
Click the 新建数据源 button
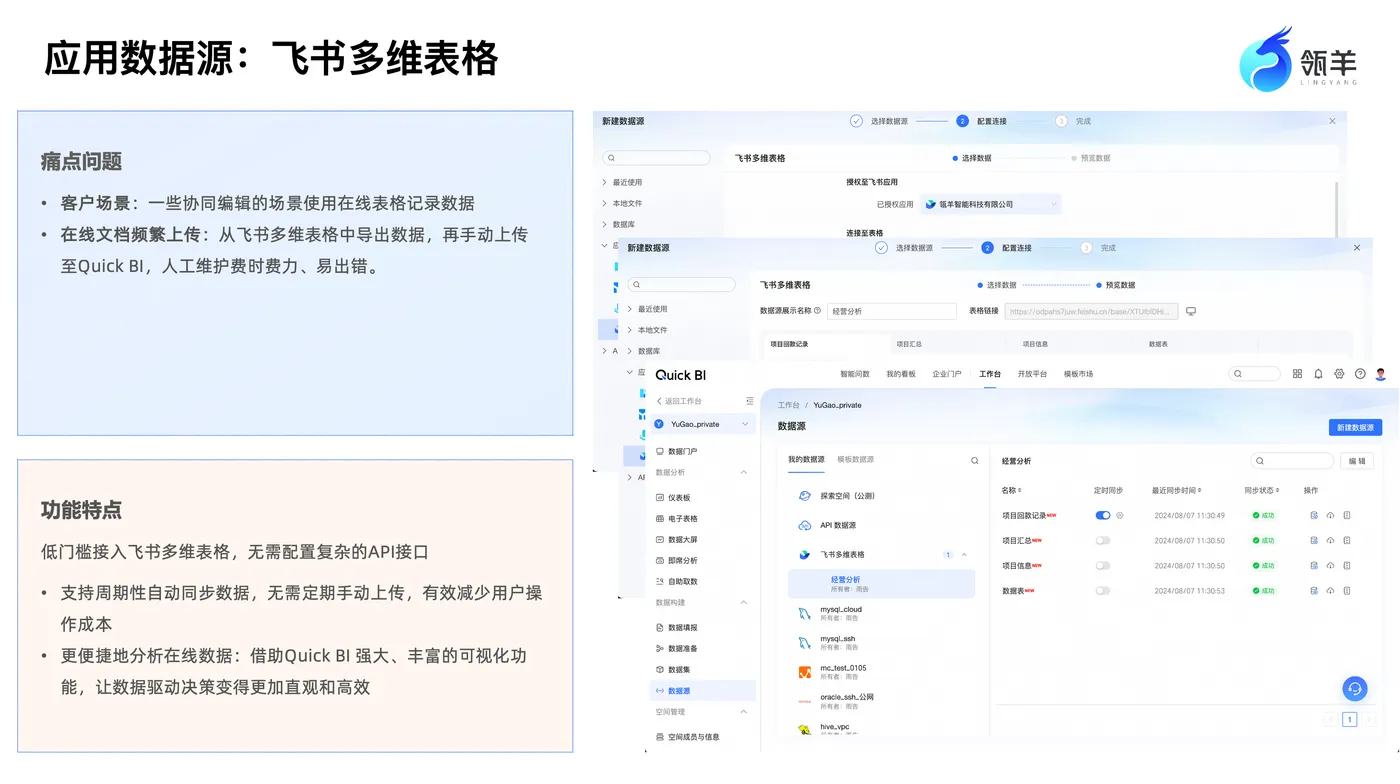coord(1355,427)
